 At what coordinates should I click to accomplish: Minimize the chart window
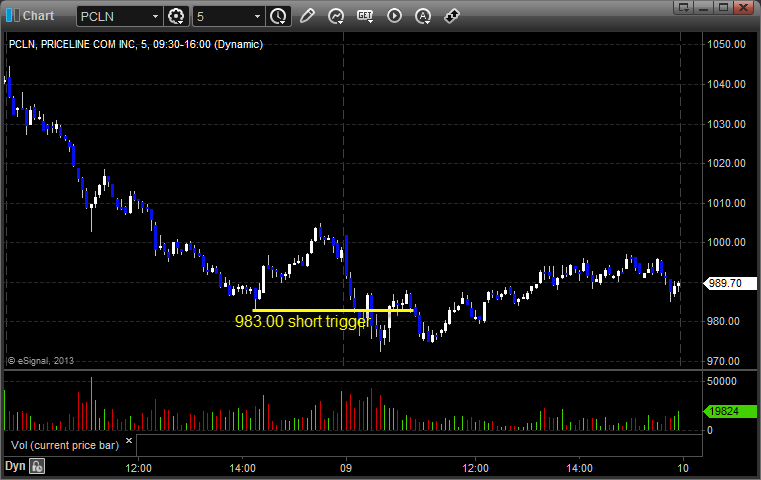click(704, 7)
